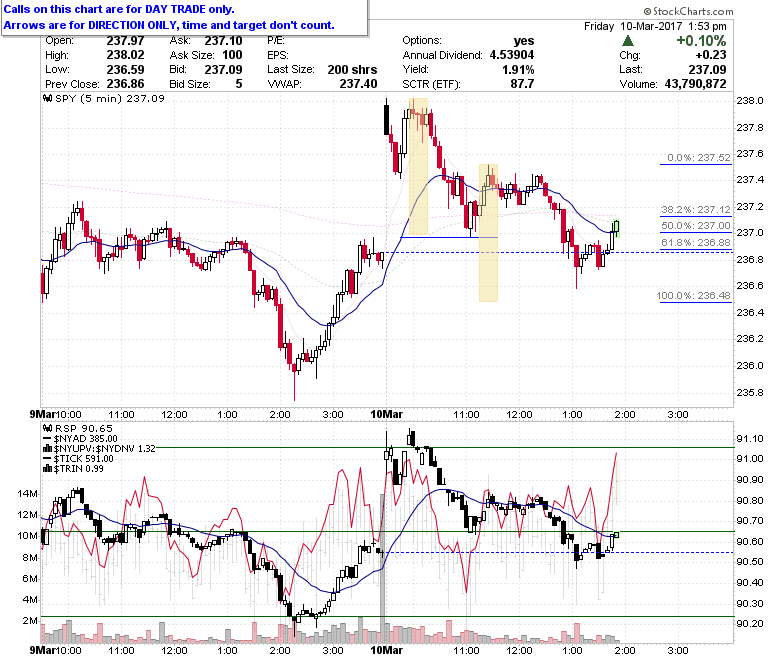This screenshot has width=780, height=659.
Task: Click the Low value 236.59
Action: [125, 69]
